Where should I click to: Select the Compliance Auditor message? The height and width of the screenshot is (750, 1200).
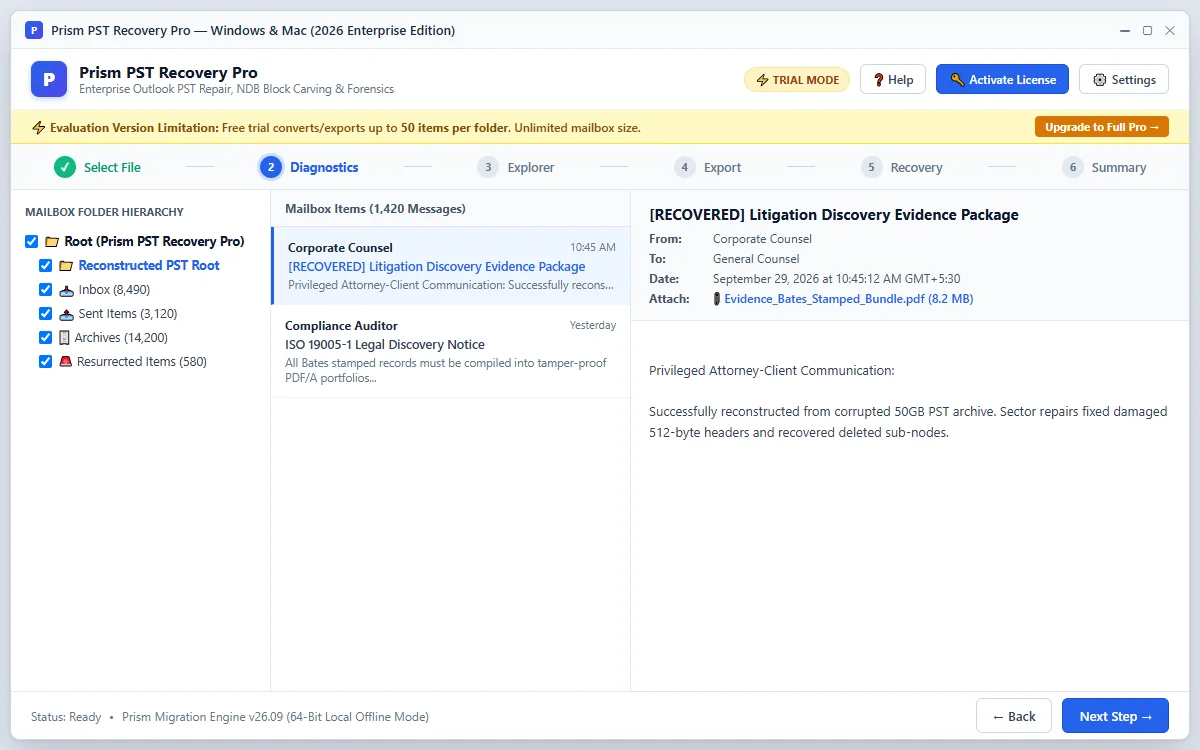[x=451, y=351]
